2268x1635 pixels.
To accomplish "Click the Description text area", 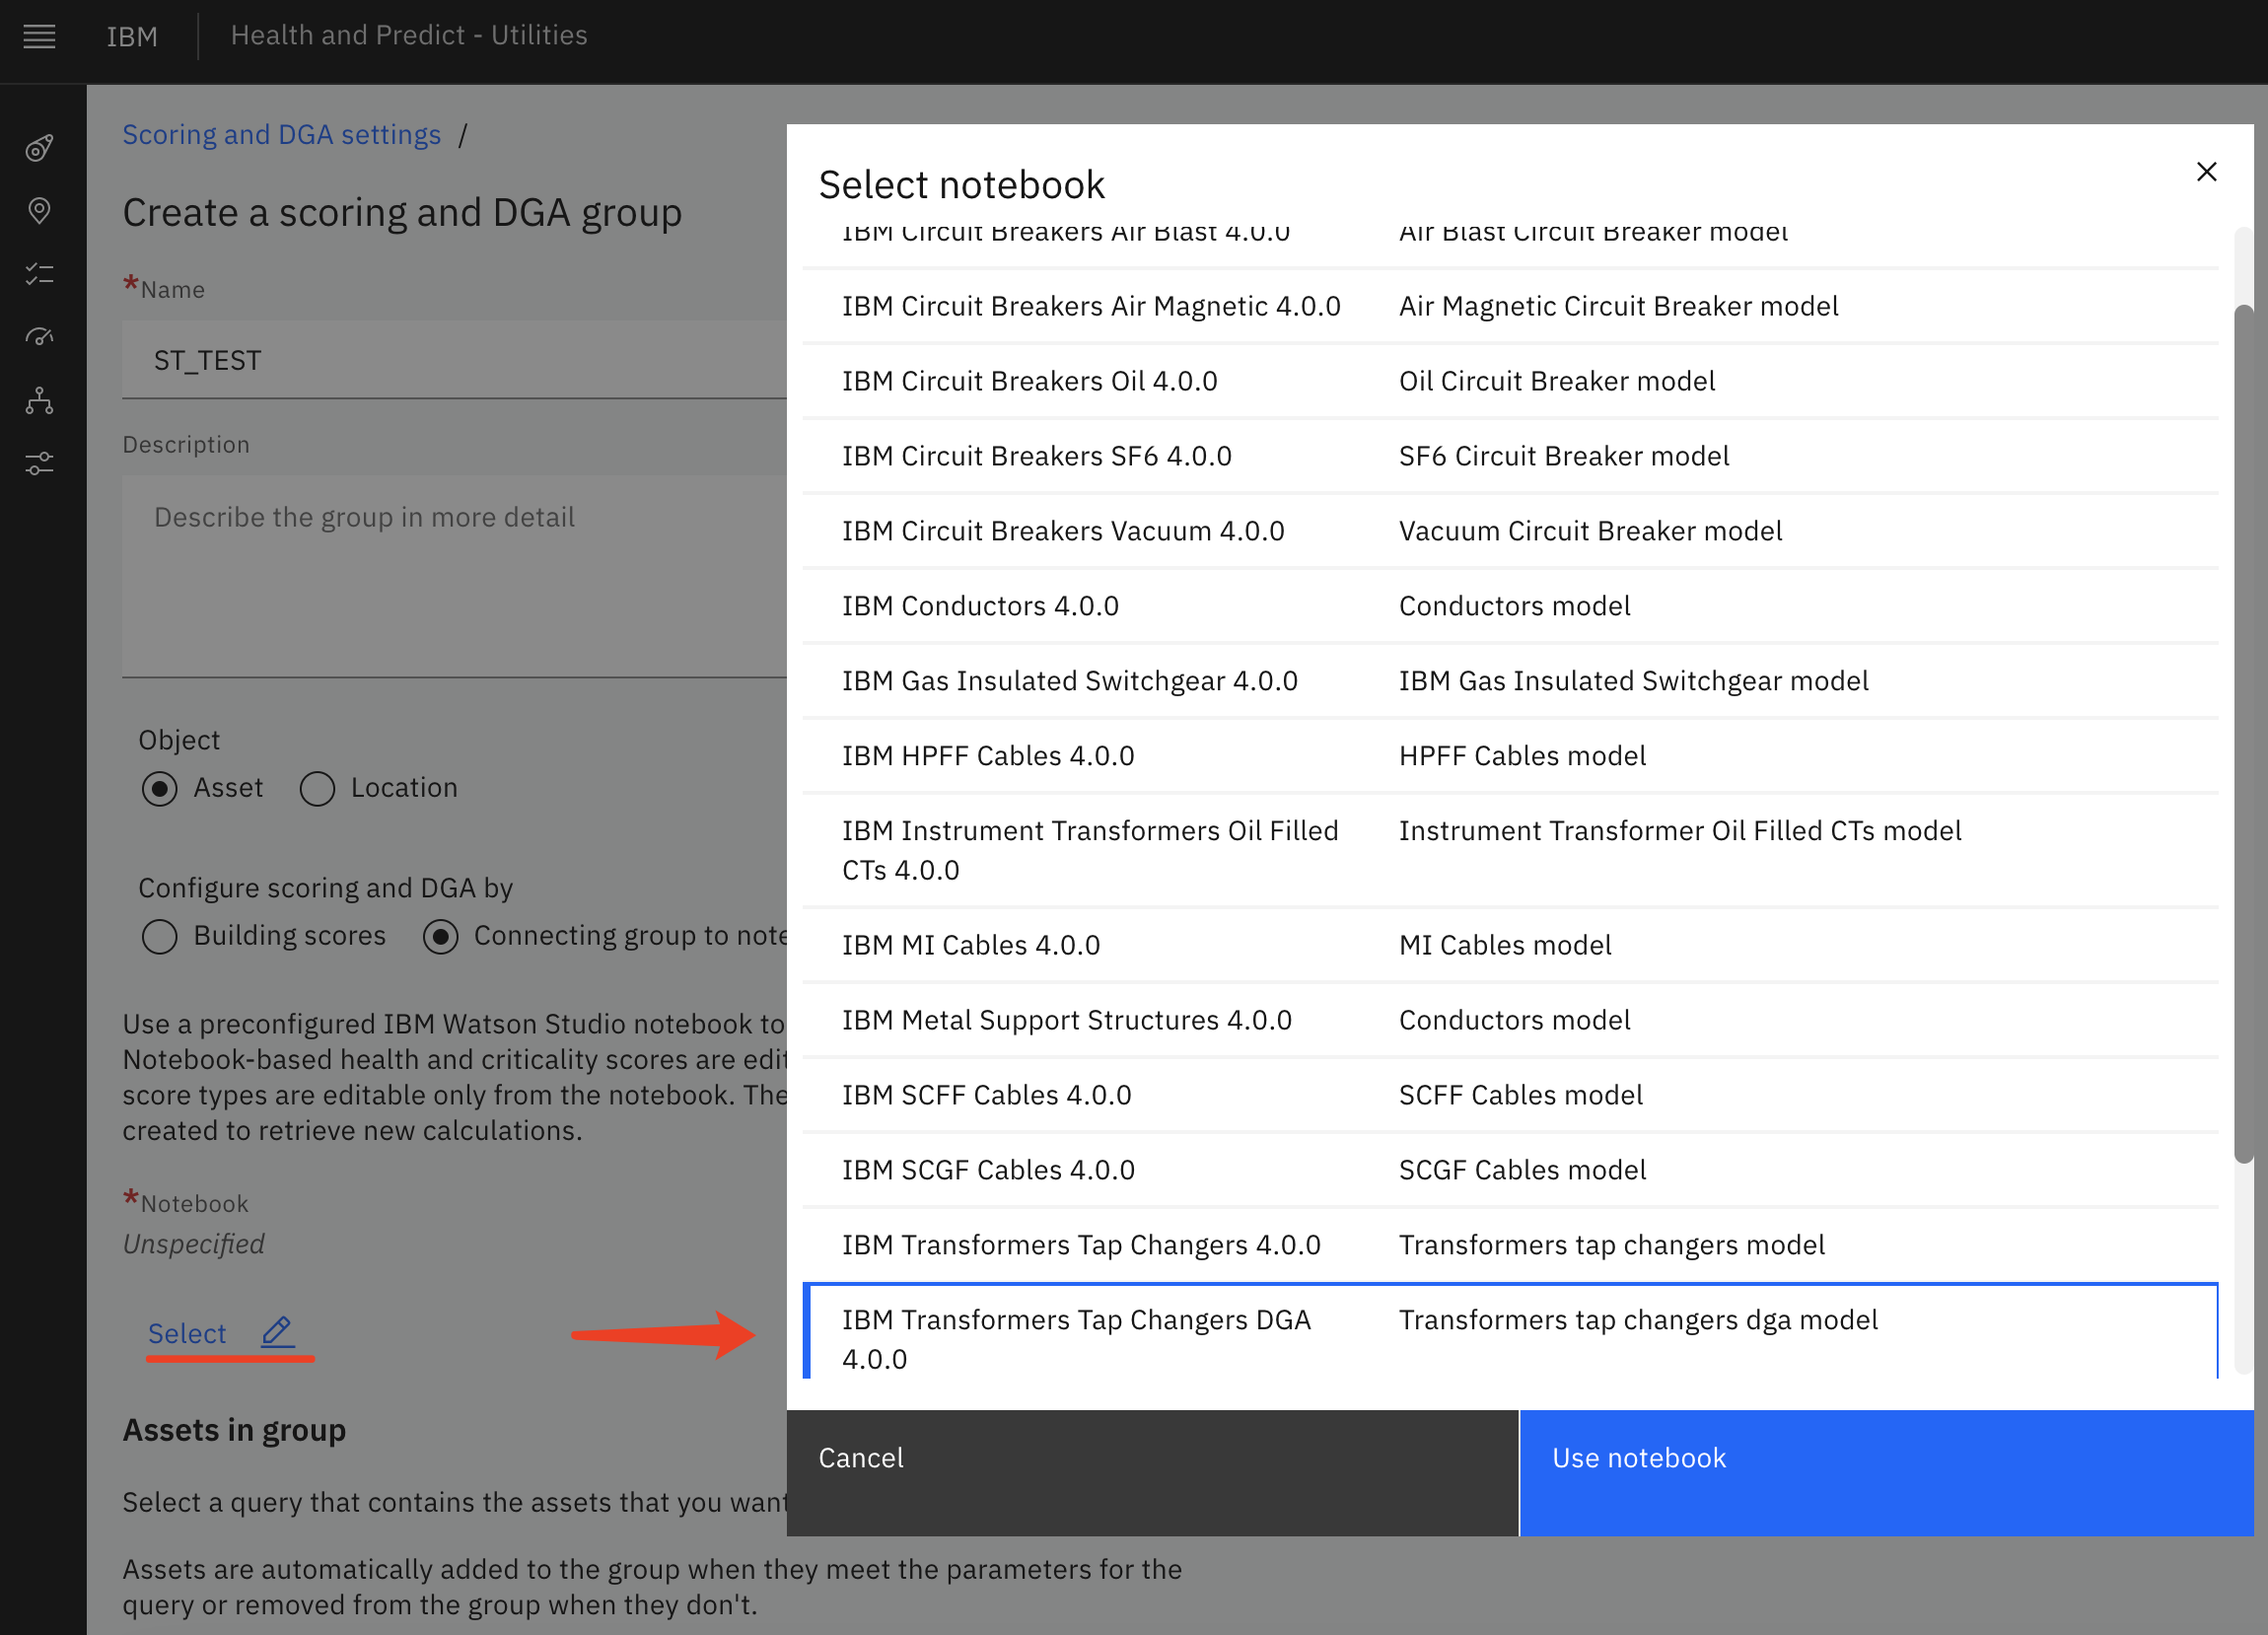I will click(x=454, y=576).
